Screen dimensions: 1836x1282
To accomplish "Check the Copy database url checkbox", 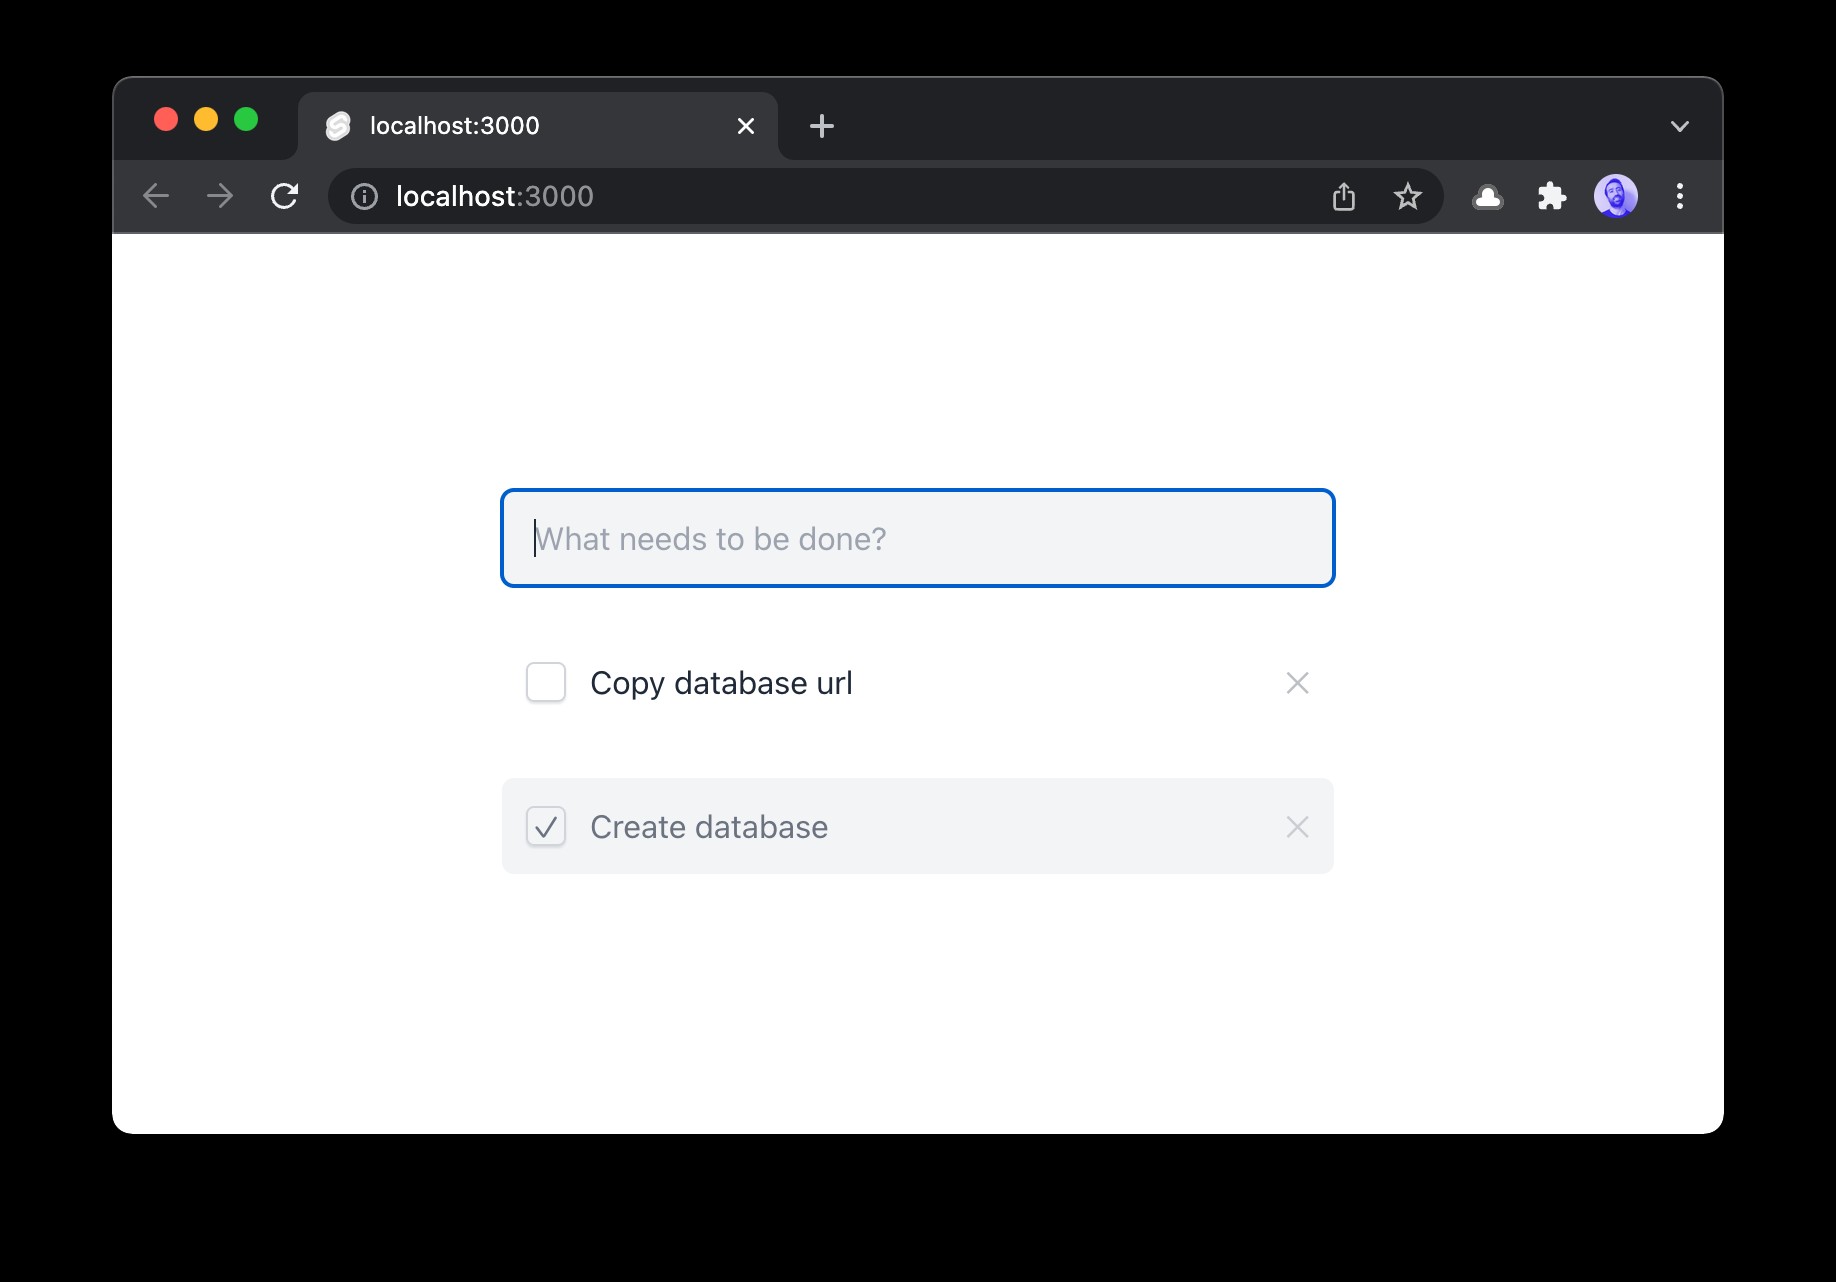I will click(545, 682).
